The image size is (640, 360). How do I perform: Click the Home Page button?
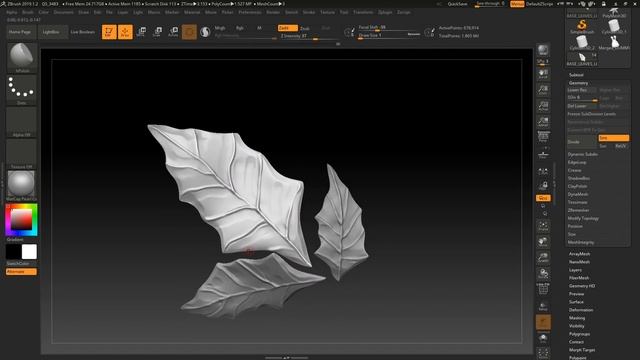[x=20, y=32]
